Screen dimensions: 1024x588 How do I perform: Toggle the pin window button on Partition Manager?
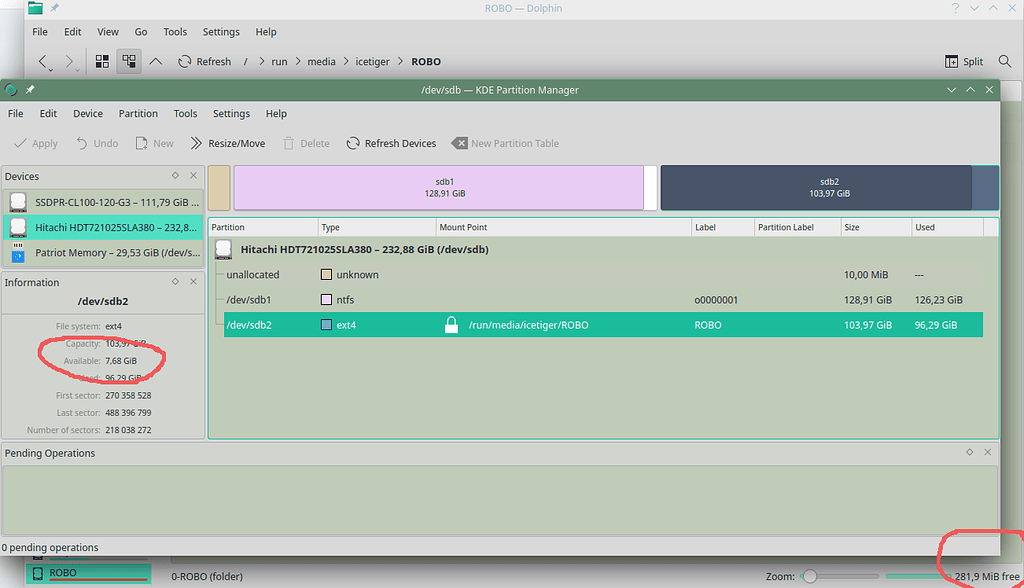pos(29,89)
